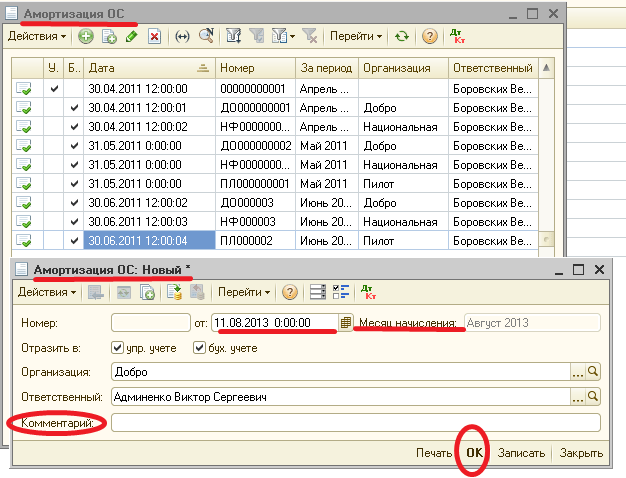Viewport: 626px width, 478px height.
Task: Open help in Новый document toolbar
Action: 290,292
